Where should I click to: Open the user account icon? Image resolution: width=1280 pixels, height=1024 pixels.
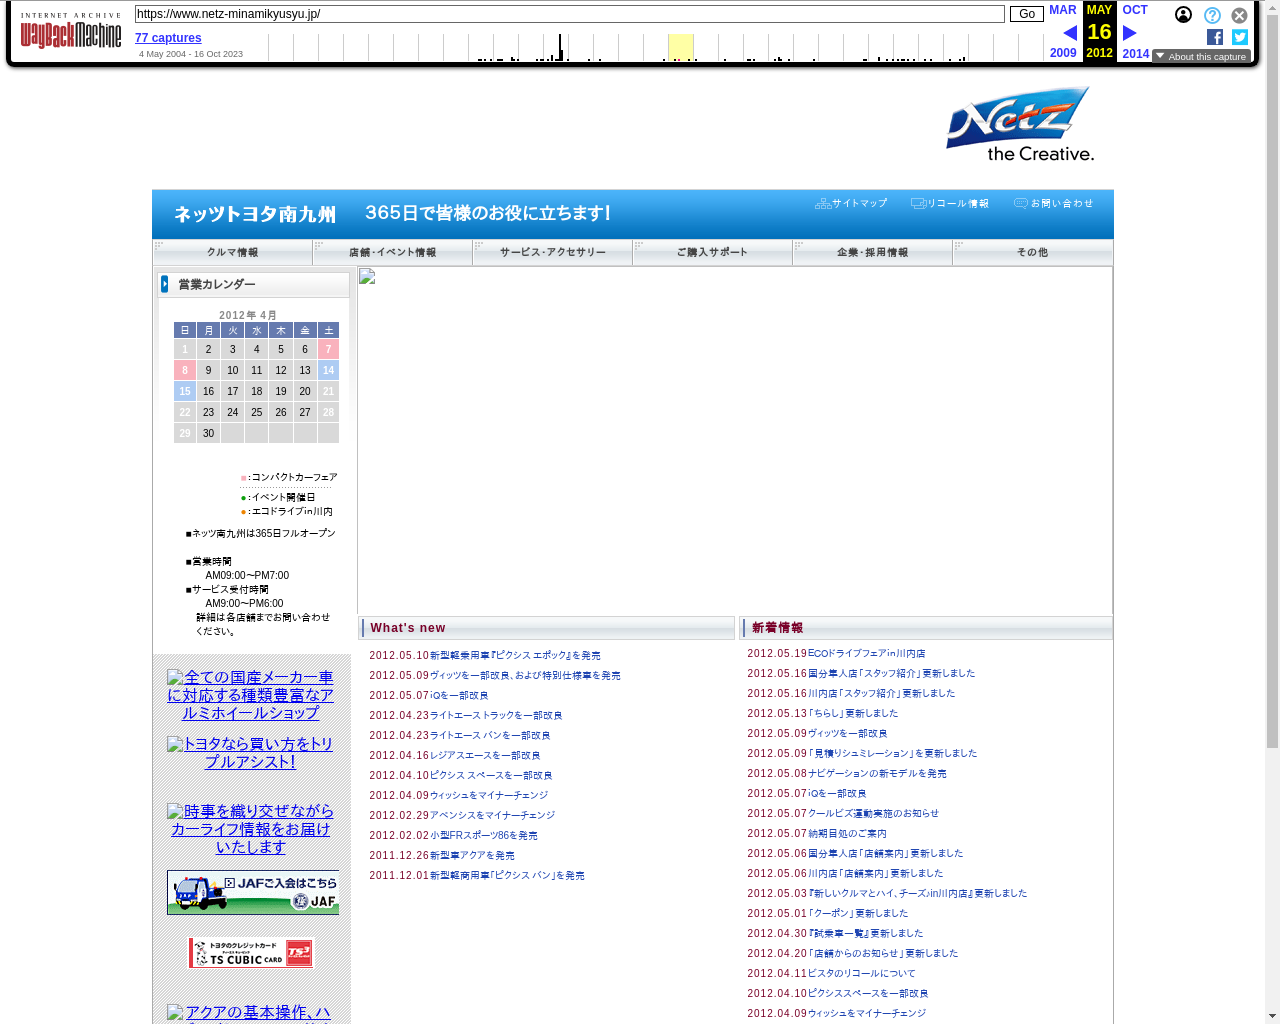(x=1183, y=15)
